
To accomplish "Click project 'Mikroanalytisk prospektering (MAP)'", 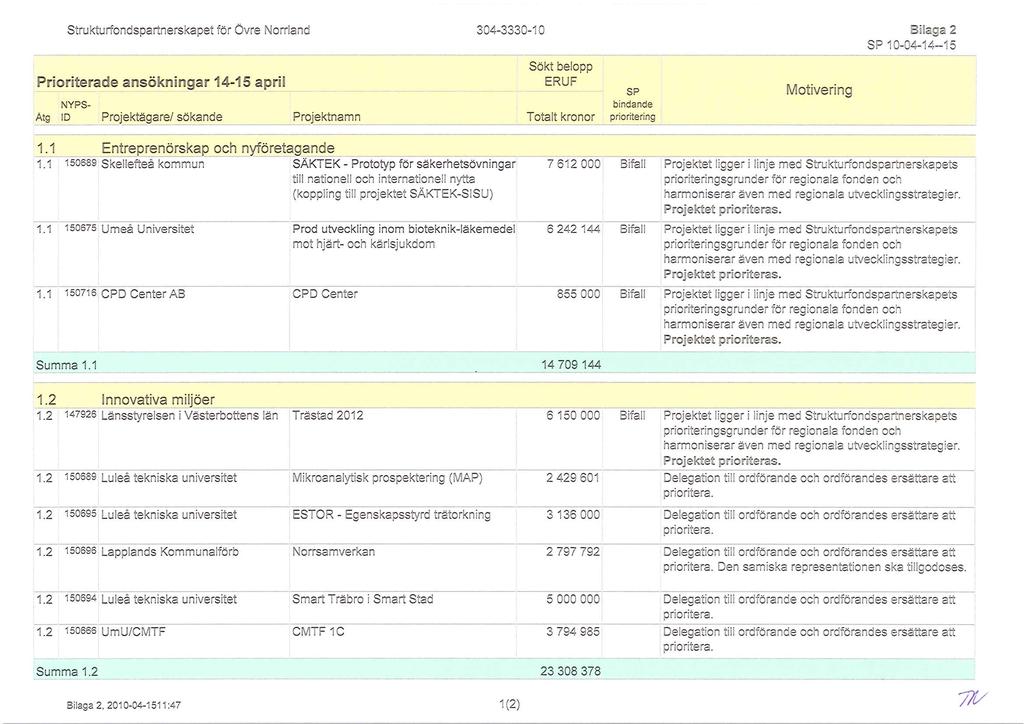I will point(387,479).
